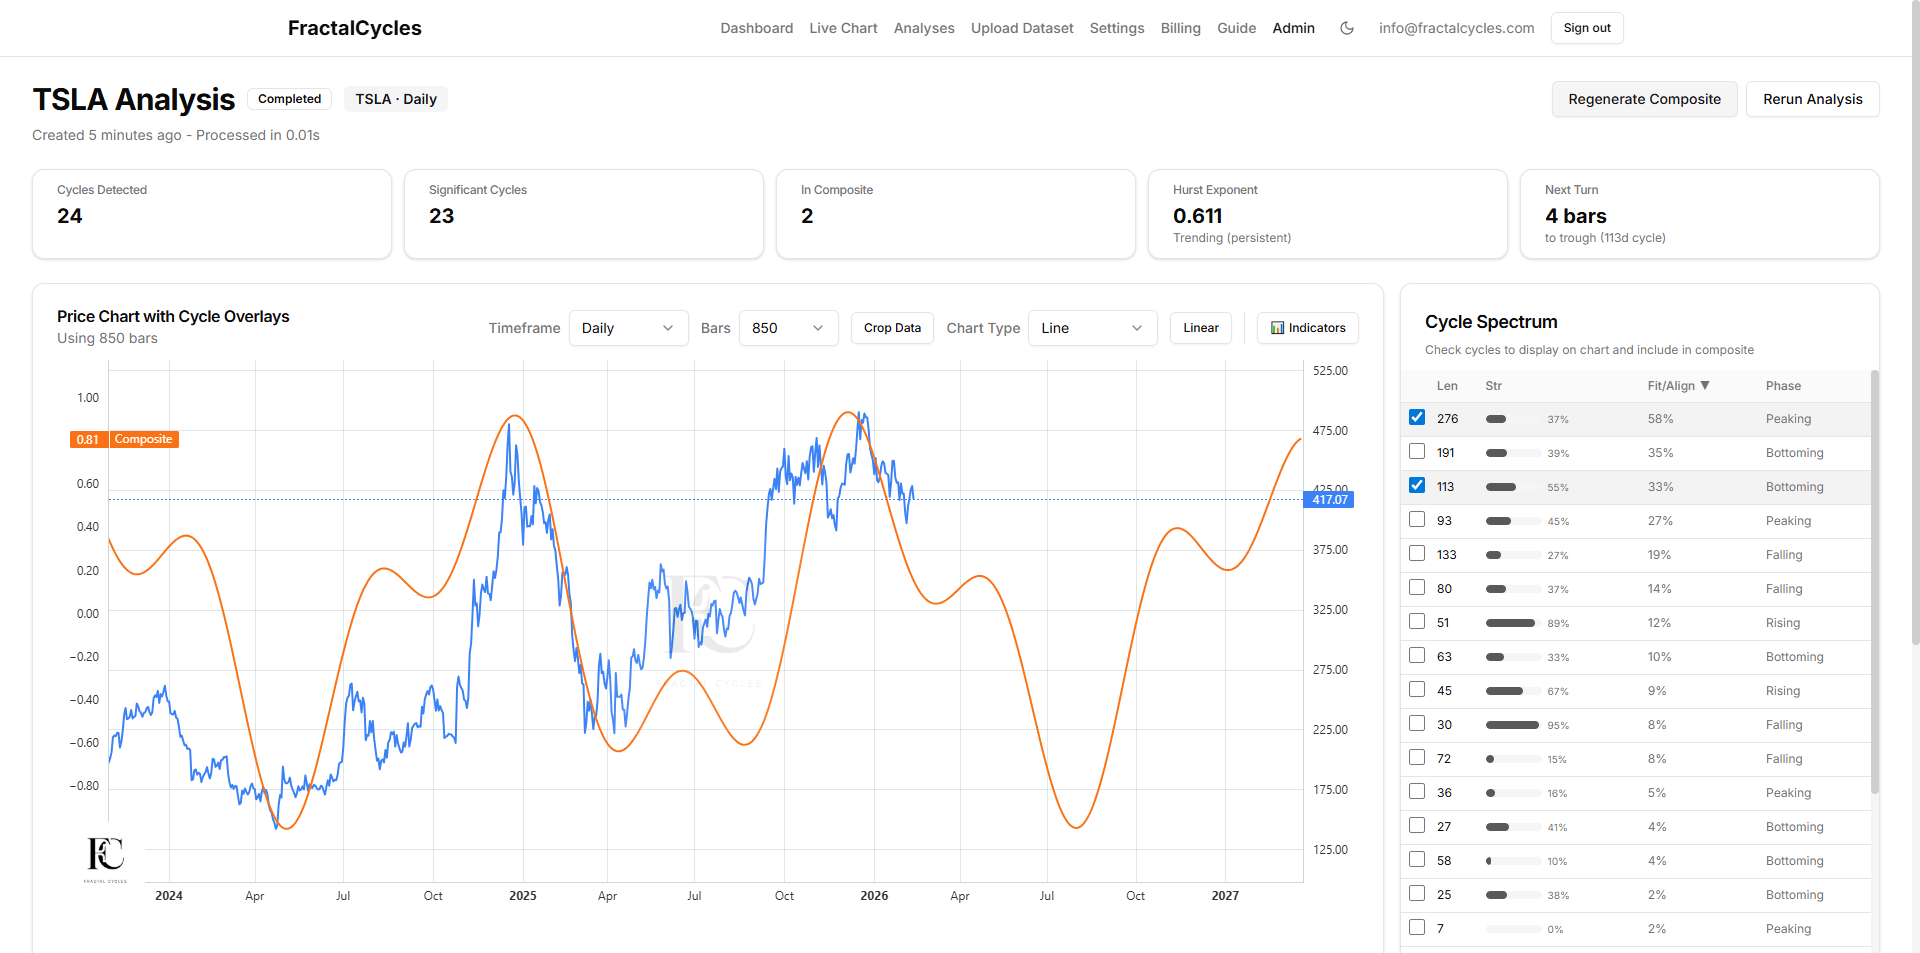Open the Indicators panel
Screen dimensions: 1920x953
pyautogui.click(x=1308, y=328)
